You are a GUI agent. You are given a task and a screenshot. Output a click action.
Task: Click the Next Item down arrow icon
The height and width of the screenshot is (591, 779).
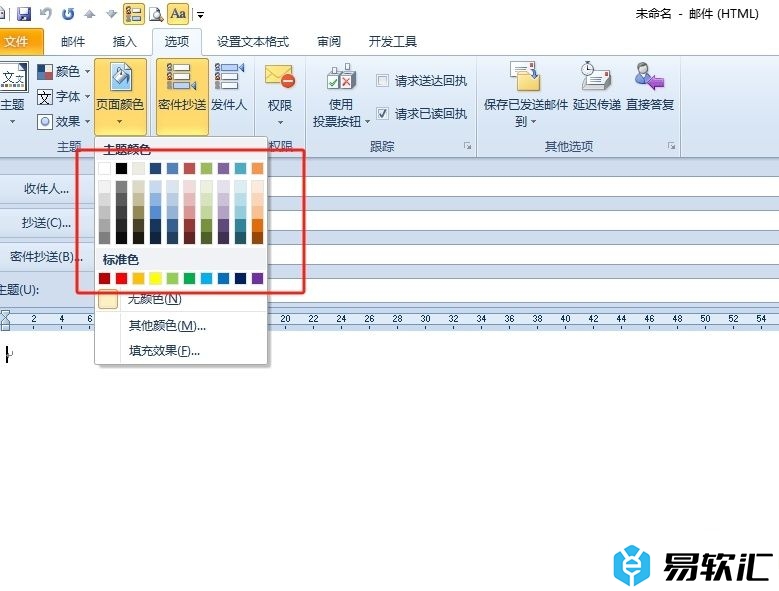click(111, 14)
